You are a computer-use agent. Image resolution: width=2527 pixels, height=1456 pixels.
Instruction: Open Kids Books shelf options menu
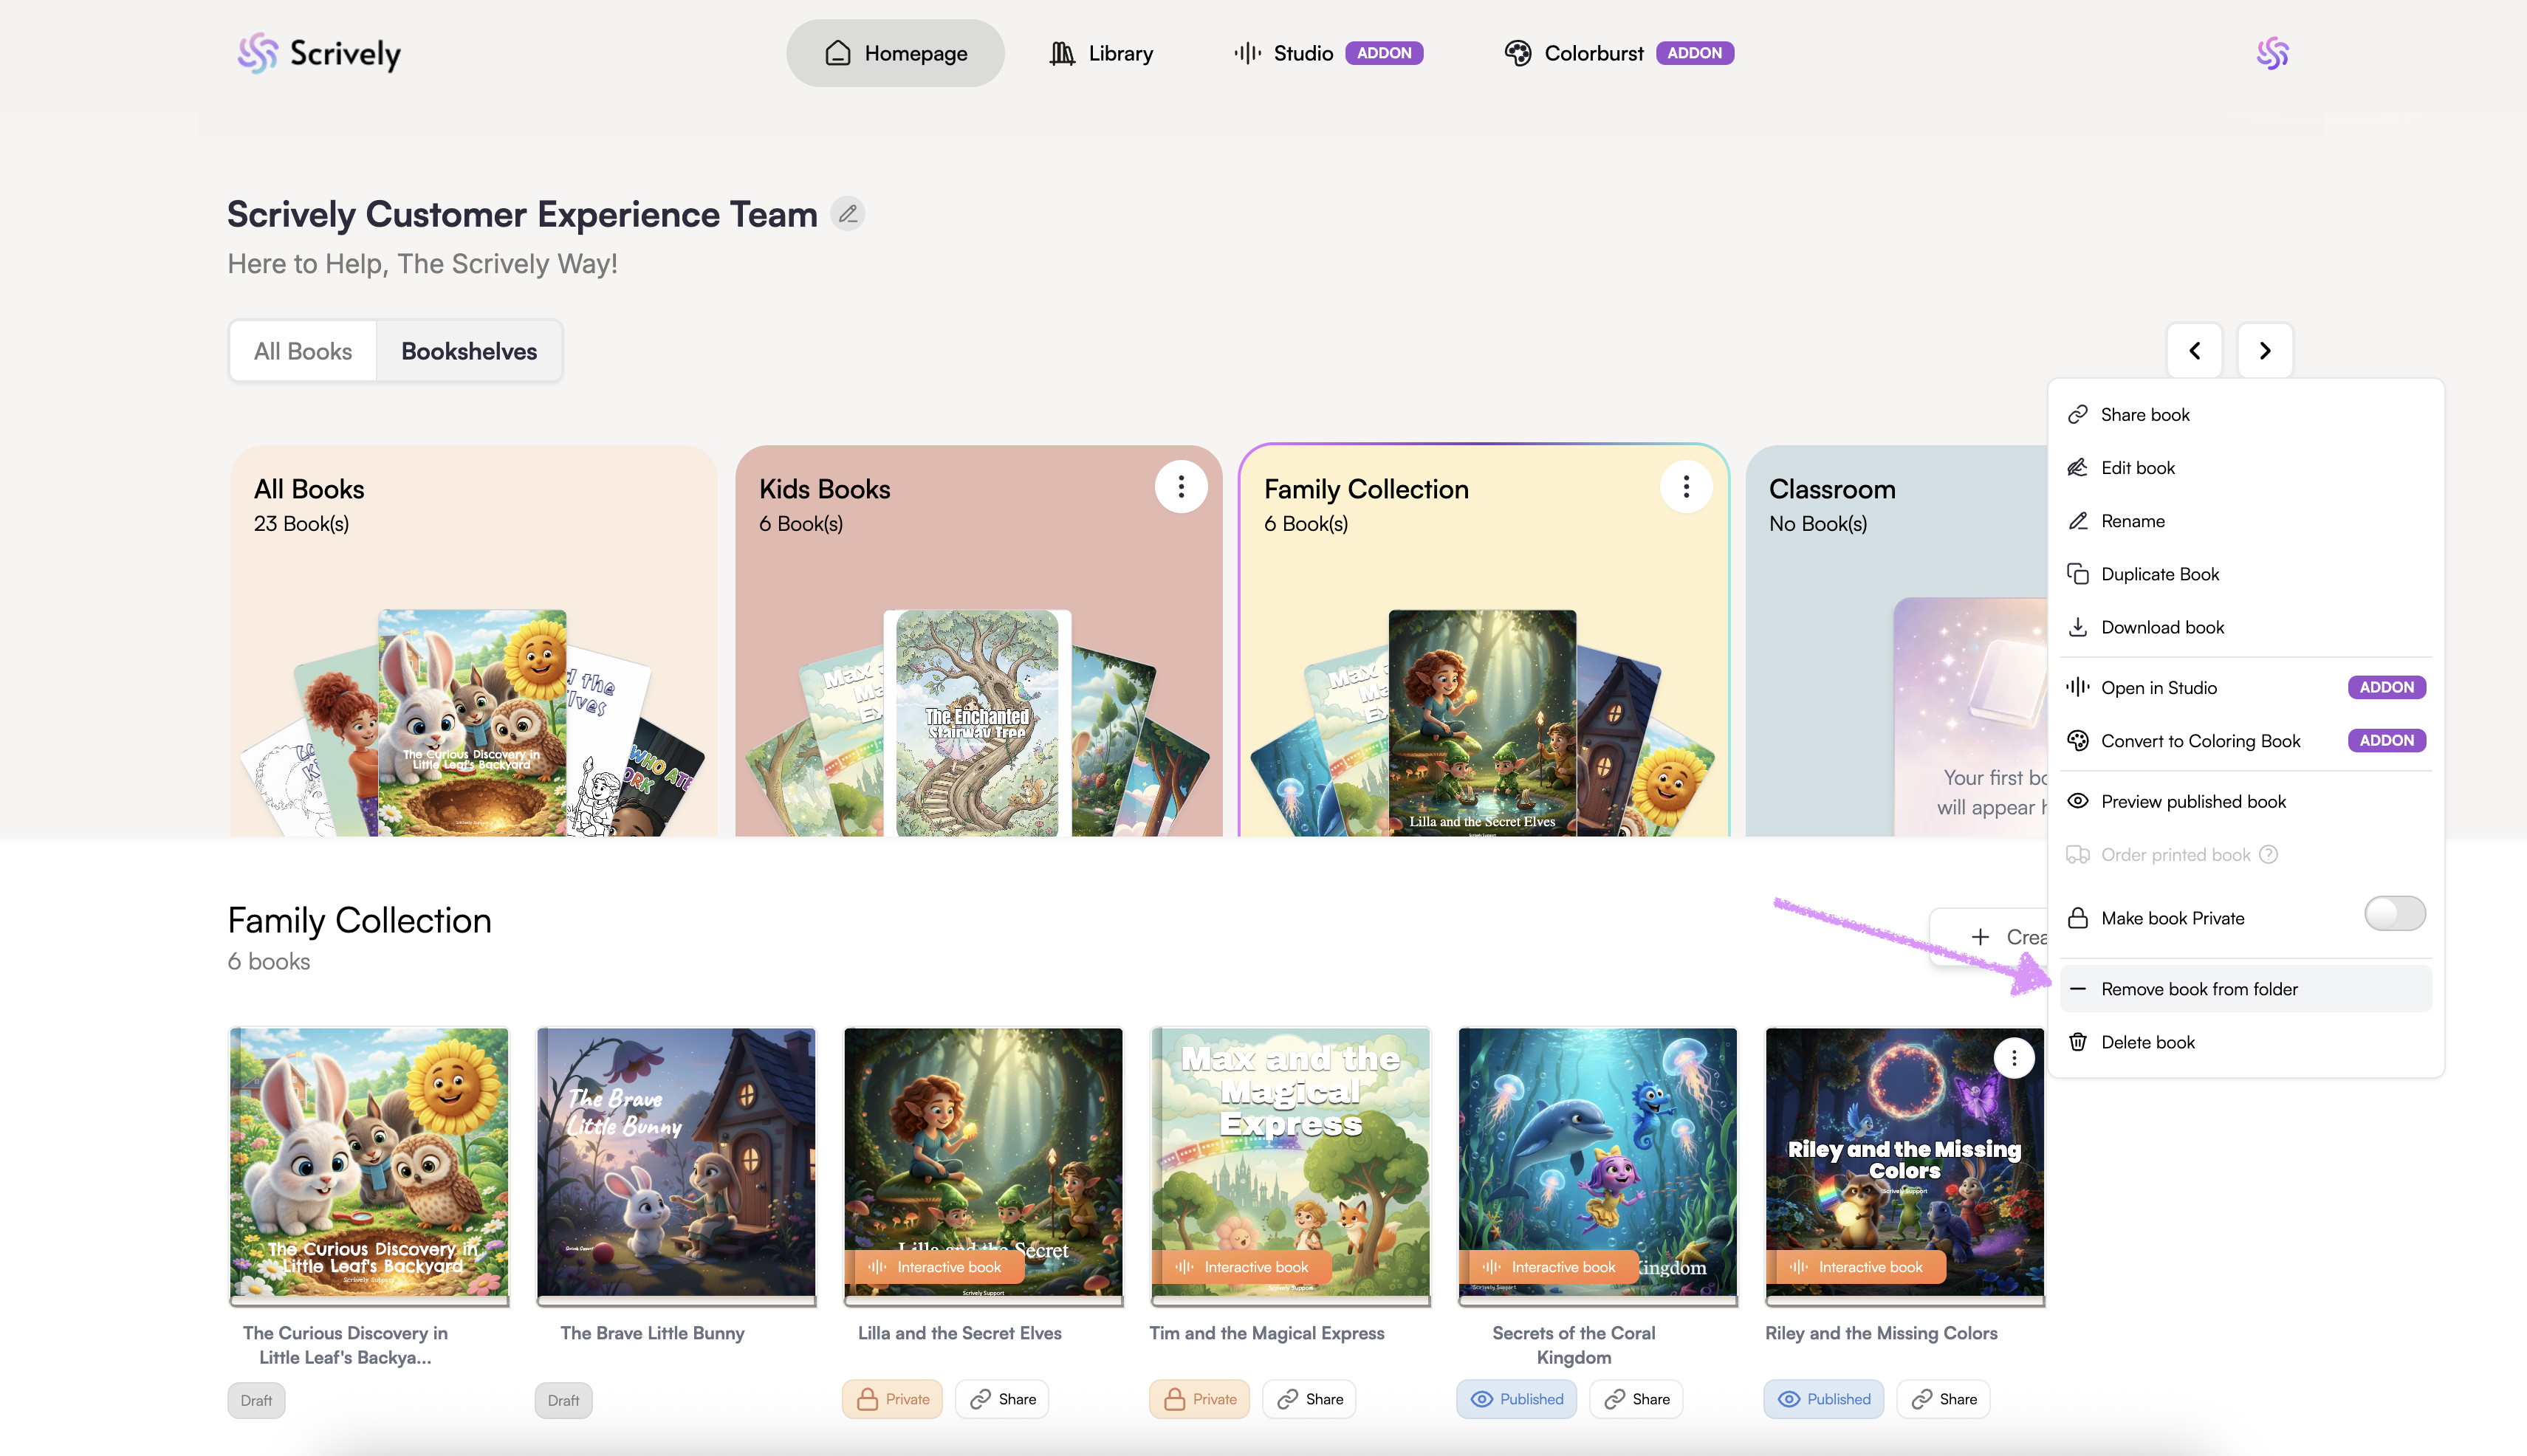(x=1180, y=487)
